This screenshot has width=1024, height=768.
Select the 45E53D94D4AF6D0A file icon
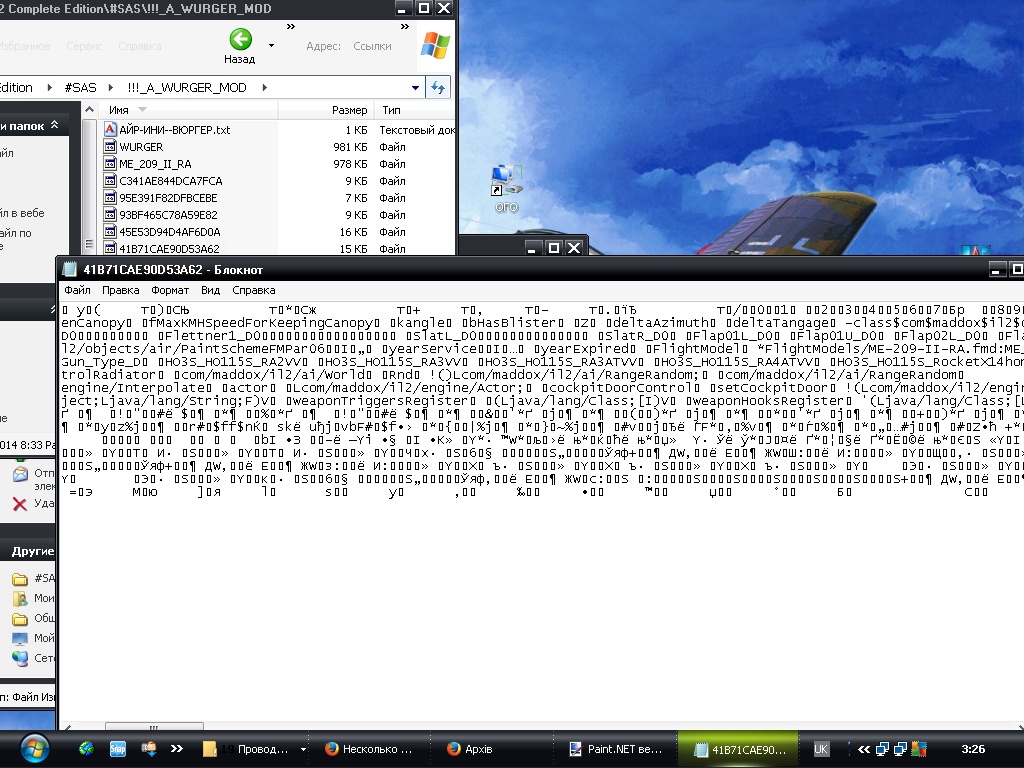click(110, 232)
